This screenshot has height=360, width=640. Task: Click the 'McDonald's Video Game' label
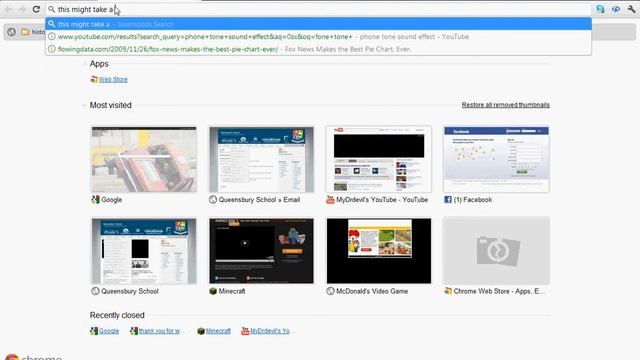pyautogui.click(x=372, y=291)
